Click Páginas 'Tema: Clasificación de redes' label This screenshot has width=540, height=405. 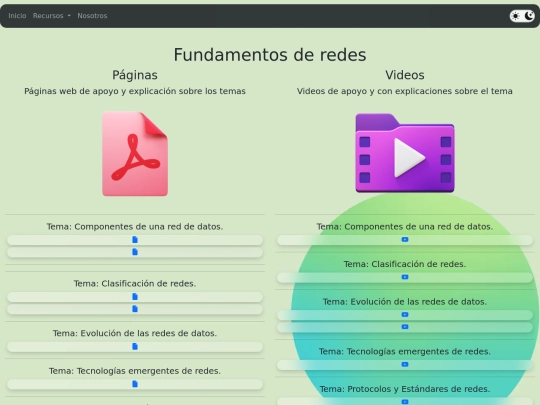pyautogui.click(x=135, y=283)
